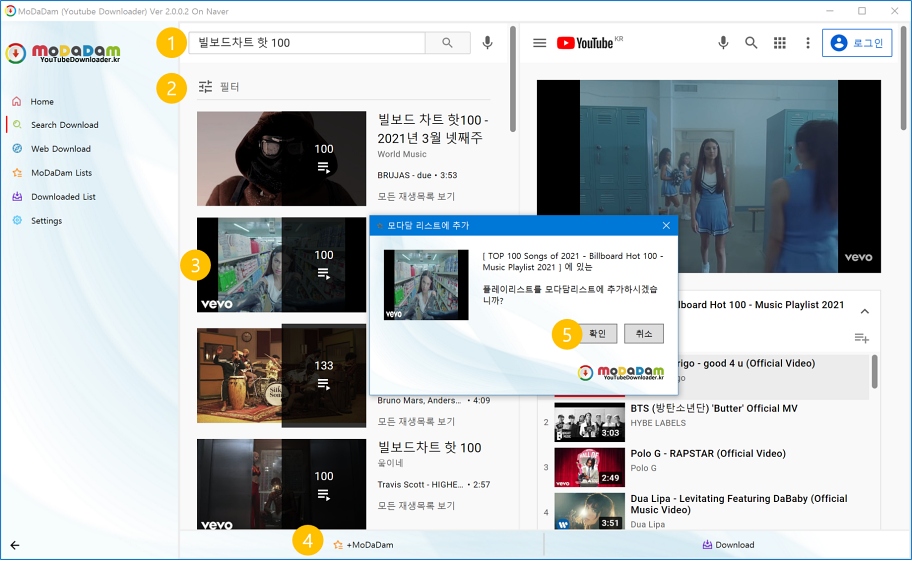Click the YouTube voice search microphone
The image size is (912, 563).
pyautogui.click(x=723, y=42)
